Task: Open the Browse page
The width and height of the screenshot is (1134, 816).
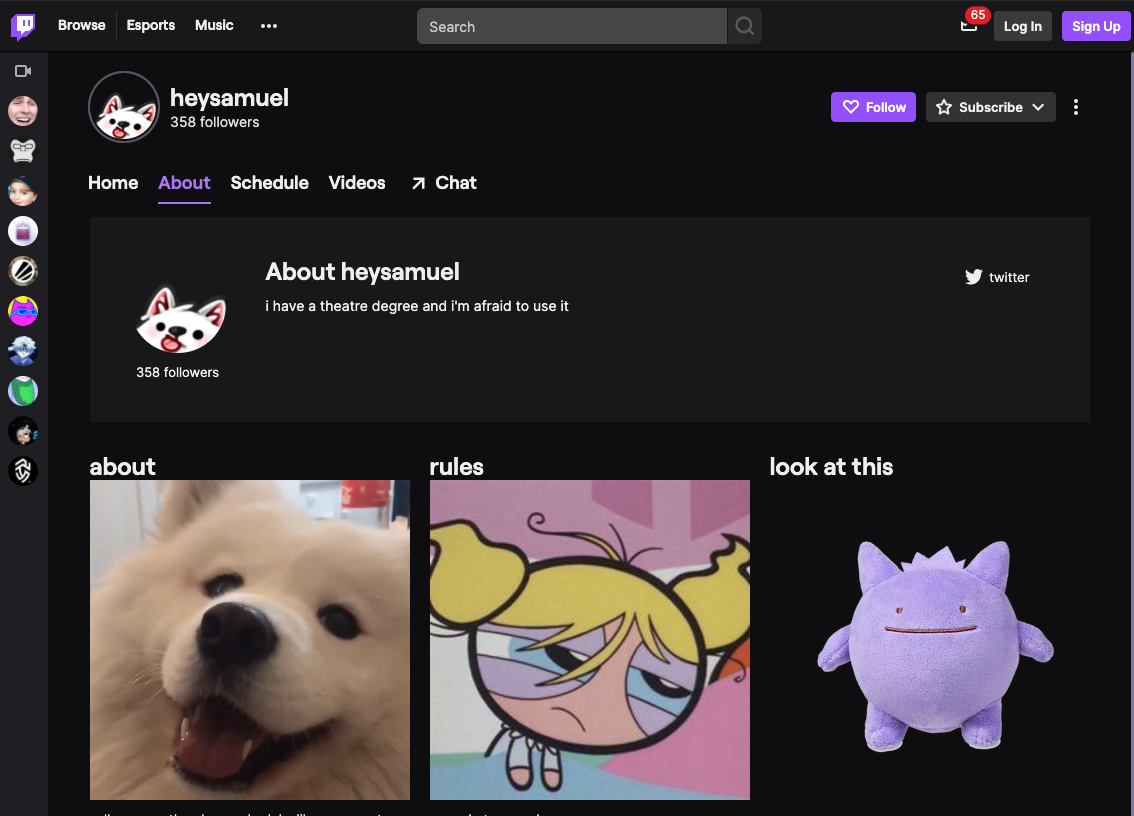Action: (x=81, y=25)
